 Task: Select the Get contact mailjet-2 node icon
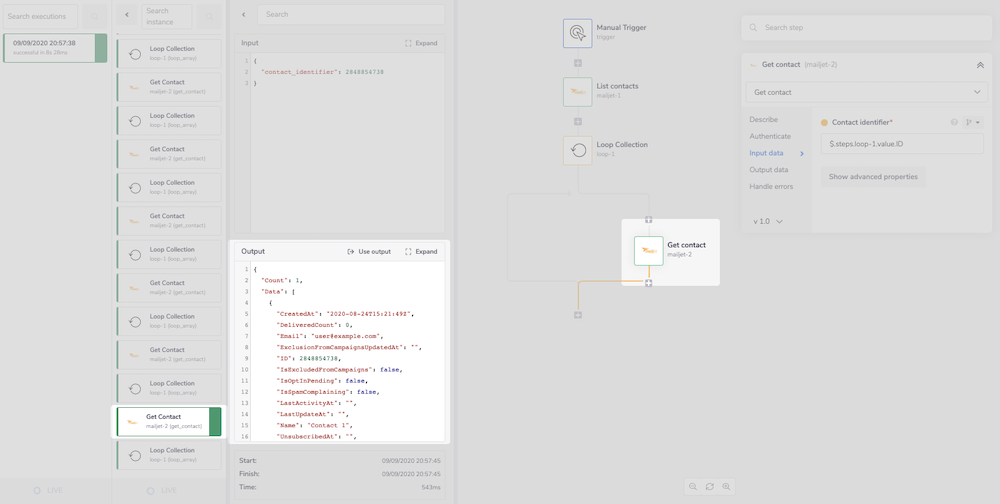[x=648, y=251]
